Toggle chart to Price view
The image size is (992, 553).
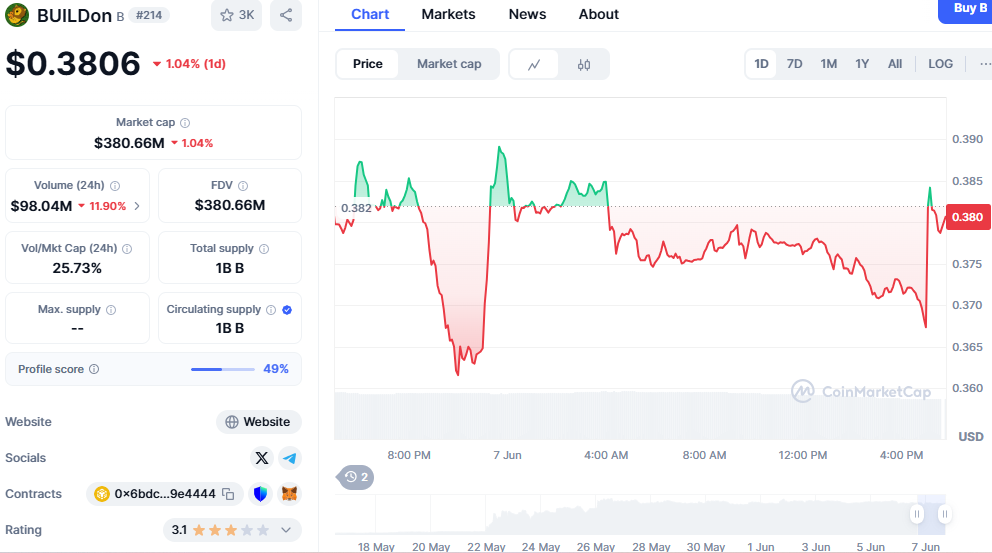click(x=368, y=64)
